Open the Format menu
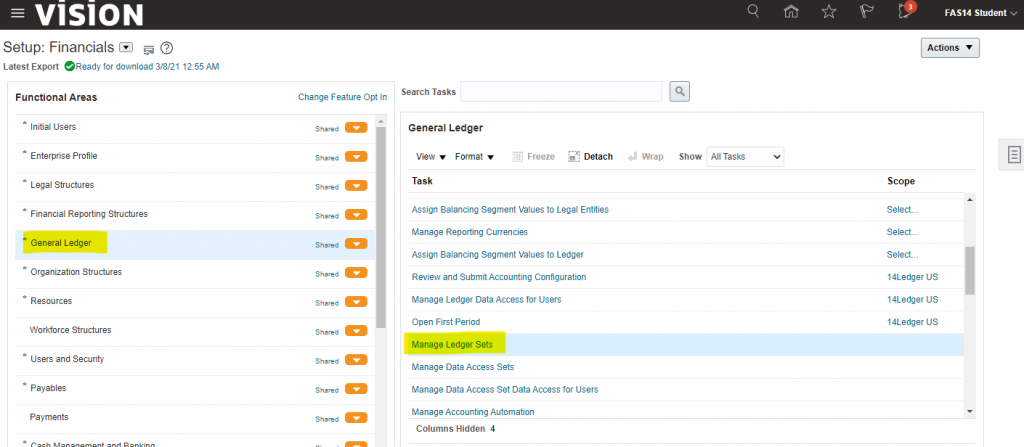This screenshot has width=1024, height=447. click(x=474, y=157)
